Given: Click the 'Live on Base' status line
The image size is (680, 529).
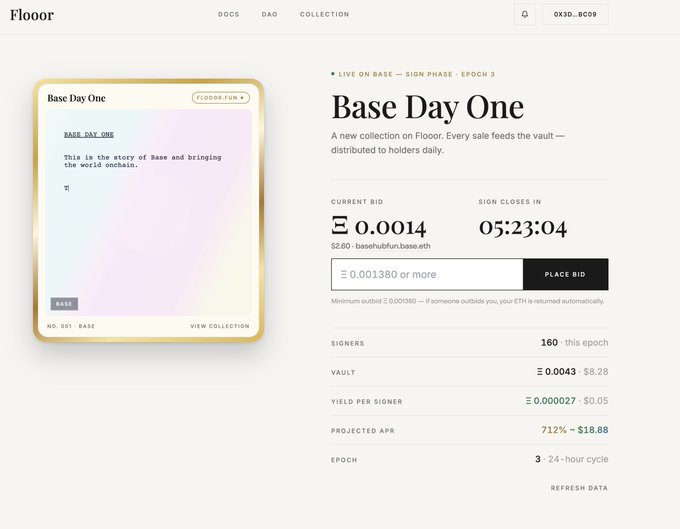Looking at the screenshot, I should click(x=413, y=74).
